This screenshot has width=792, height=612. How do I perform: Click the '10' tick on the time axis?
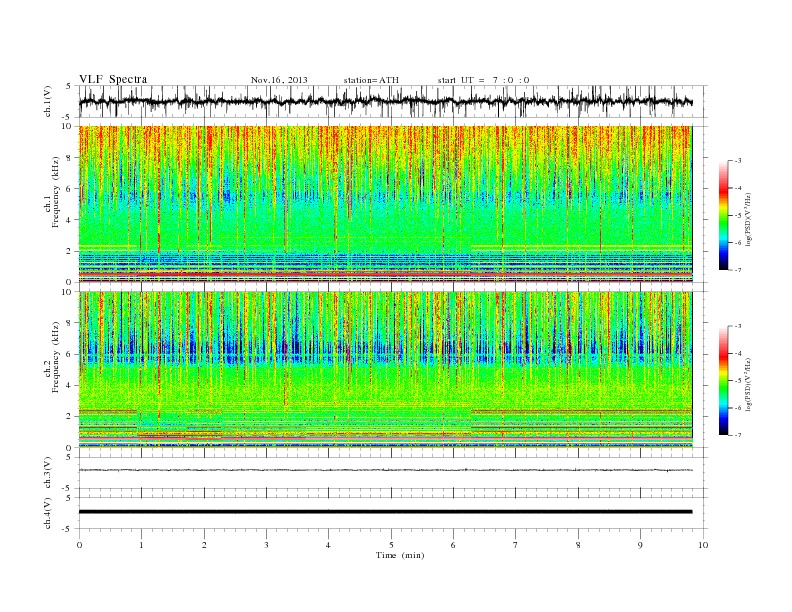[703, 545]
